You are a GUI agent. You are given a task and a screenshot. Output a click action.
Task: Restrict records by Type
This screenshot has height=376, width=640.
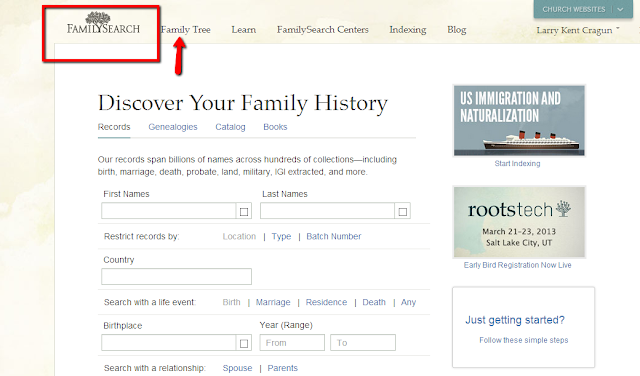click(x=281, y=236)
